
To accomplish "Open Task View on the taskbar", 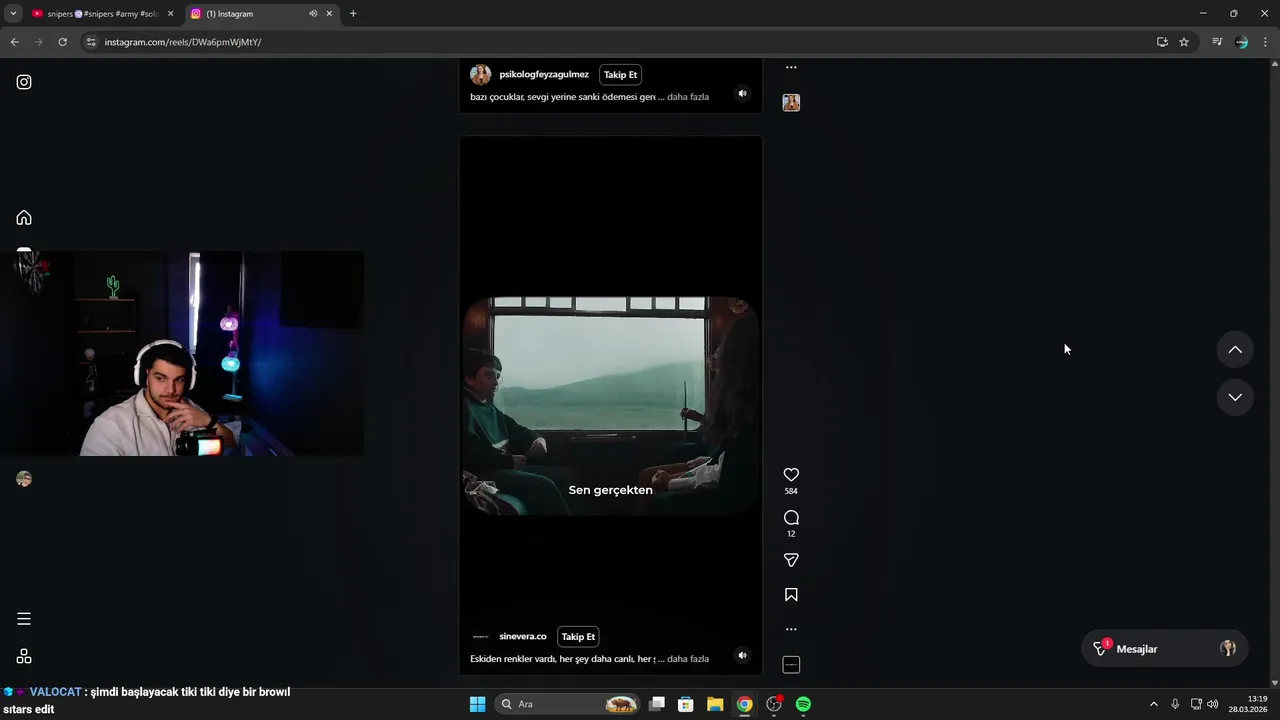I will coord(657,704).
